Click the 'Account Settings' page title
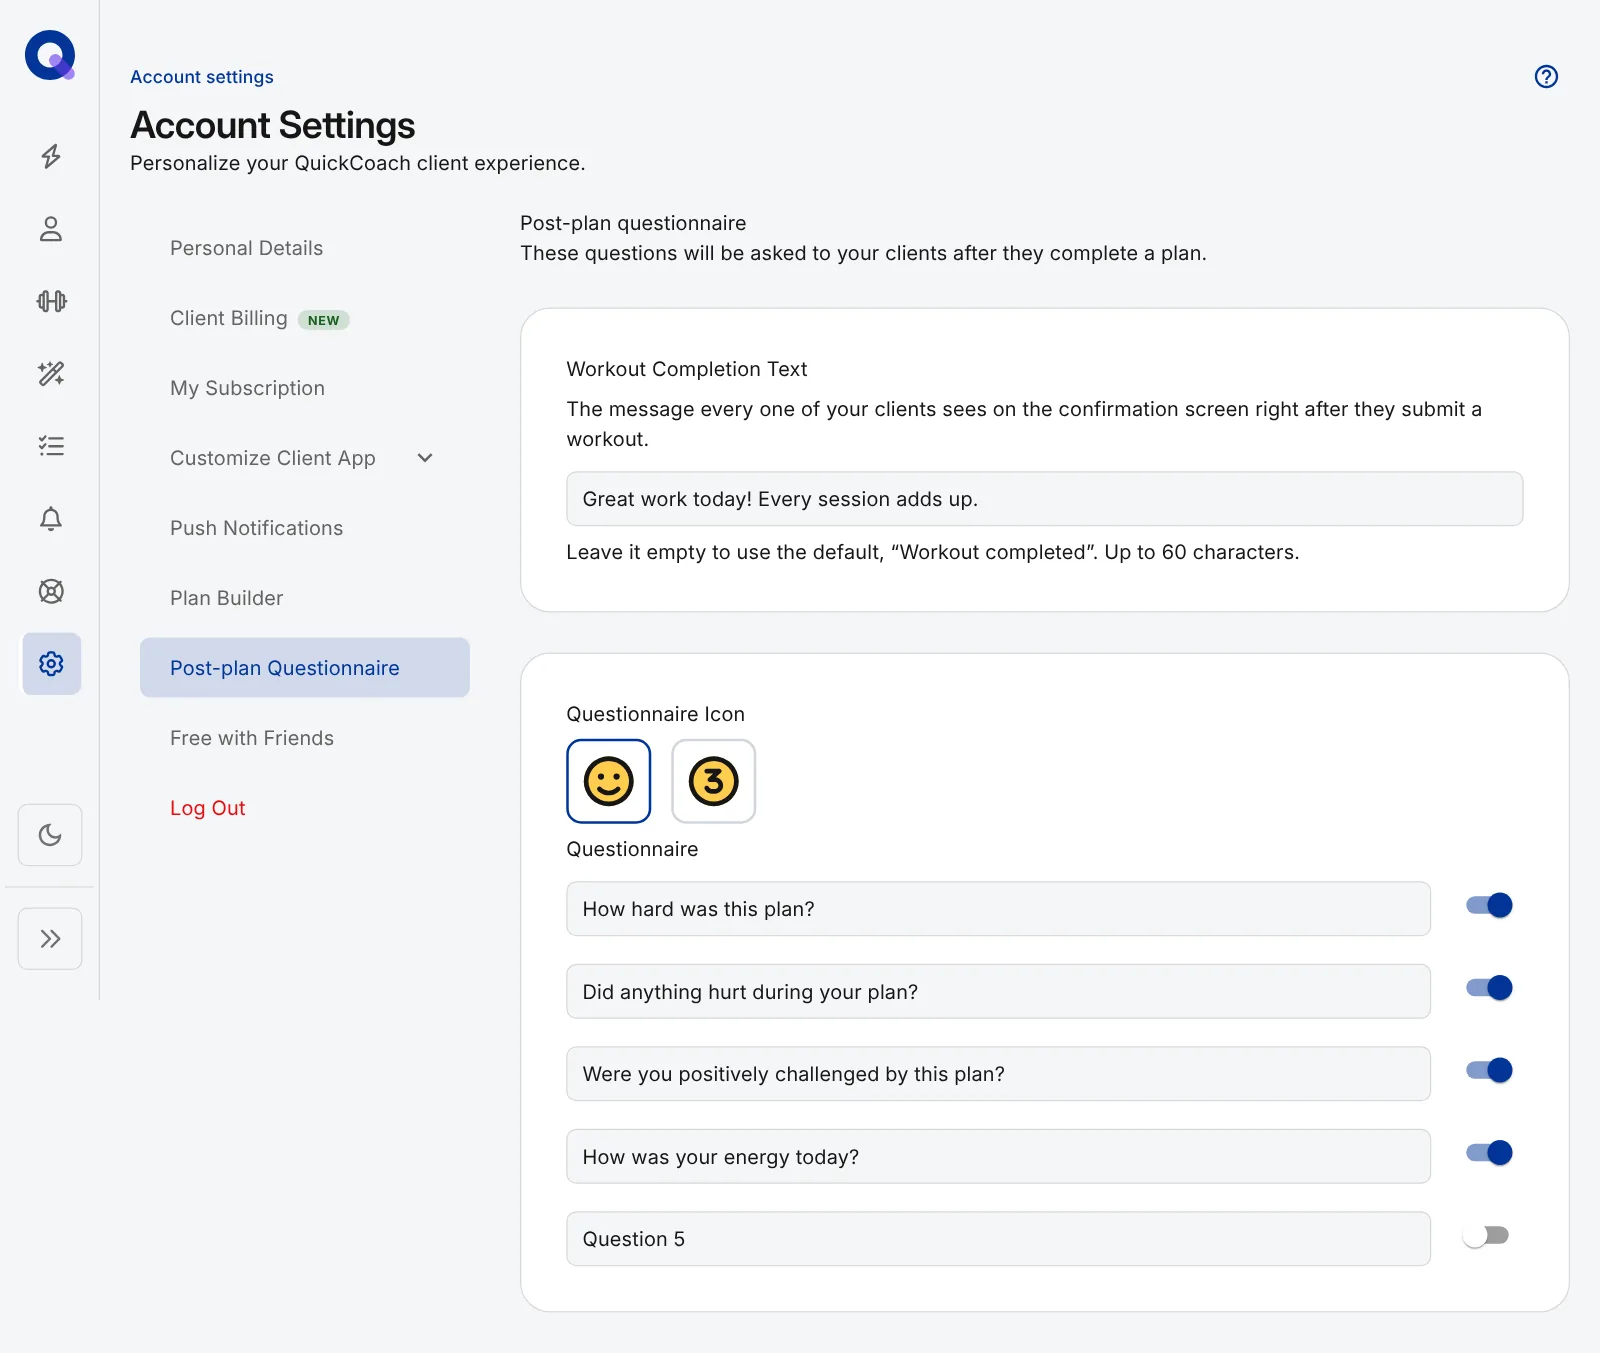 tap(273, 125)
